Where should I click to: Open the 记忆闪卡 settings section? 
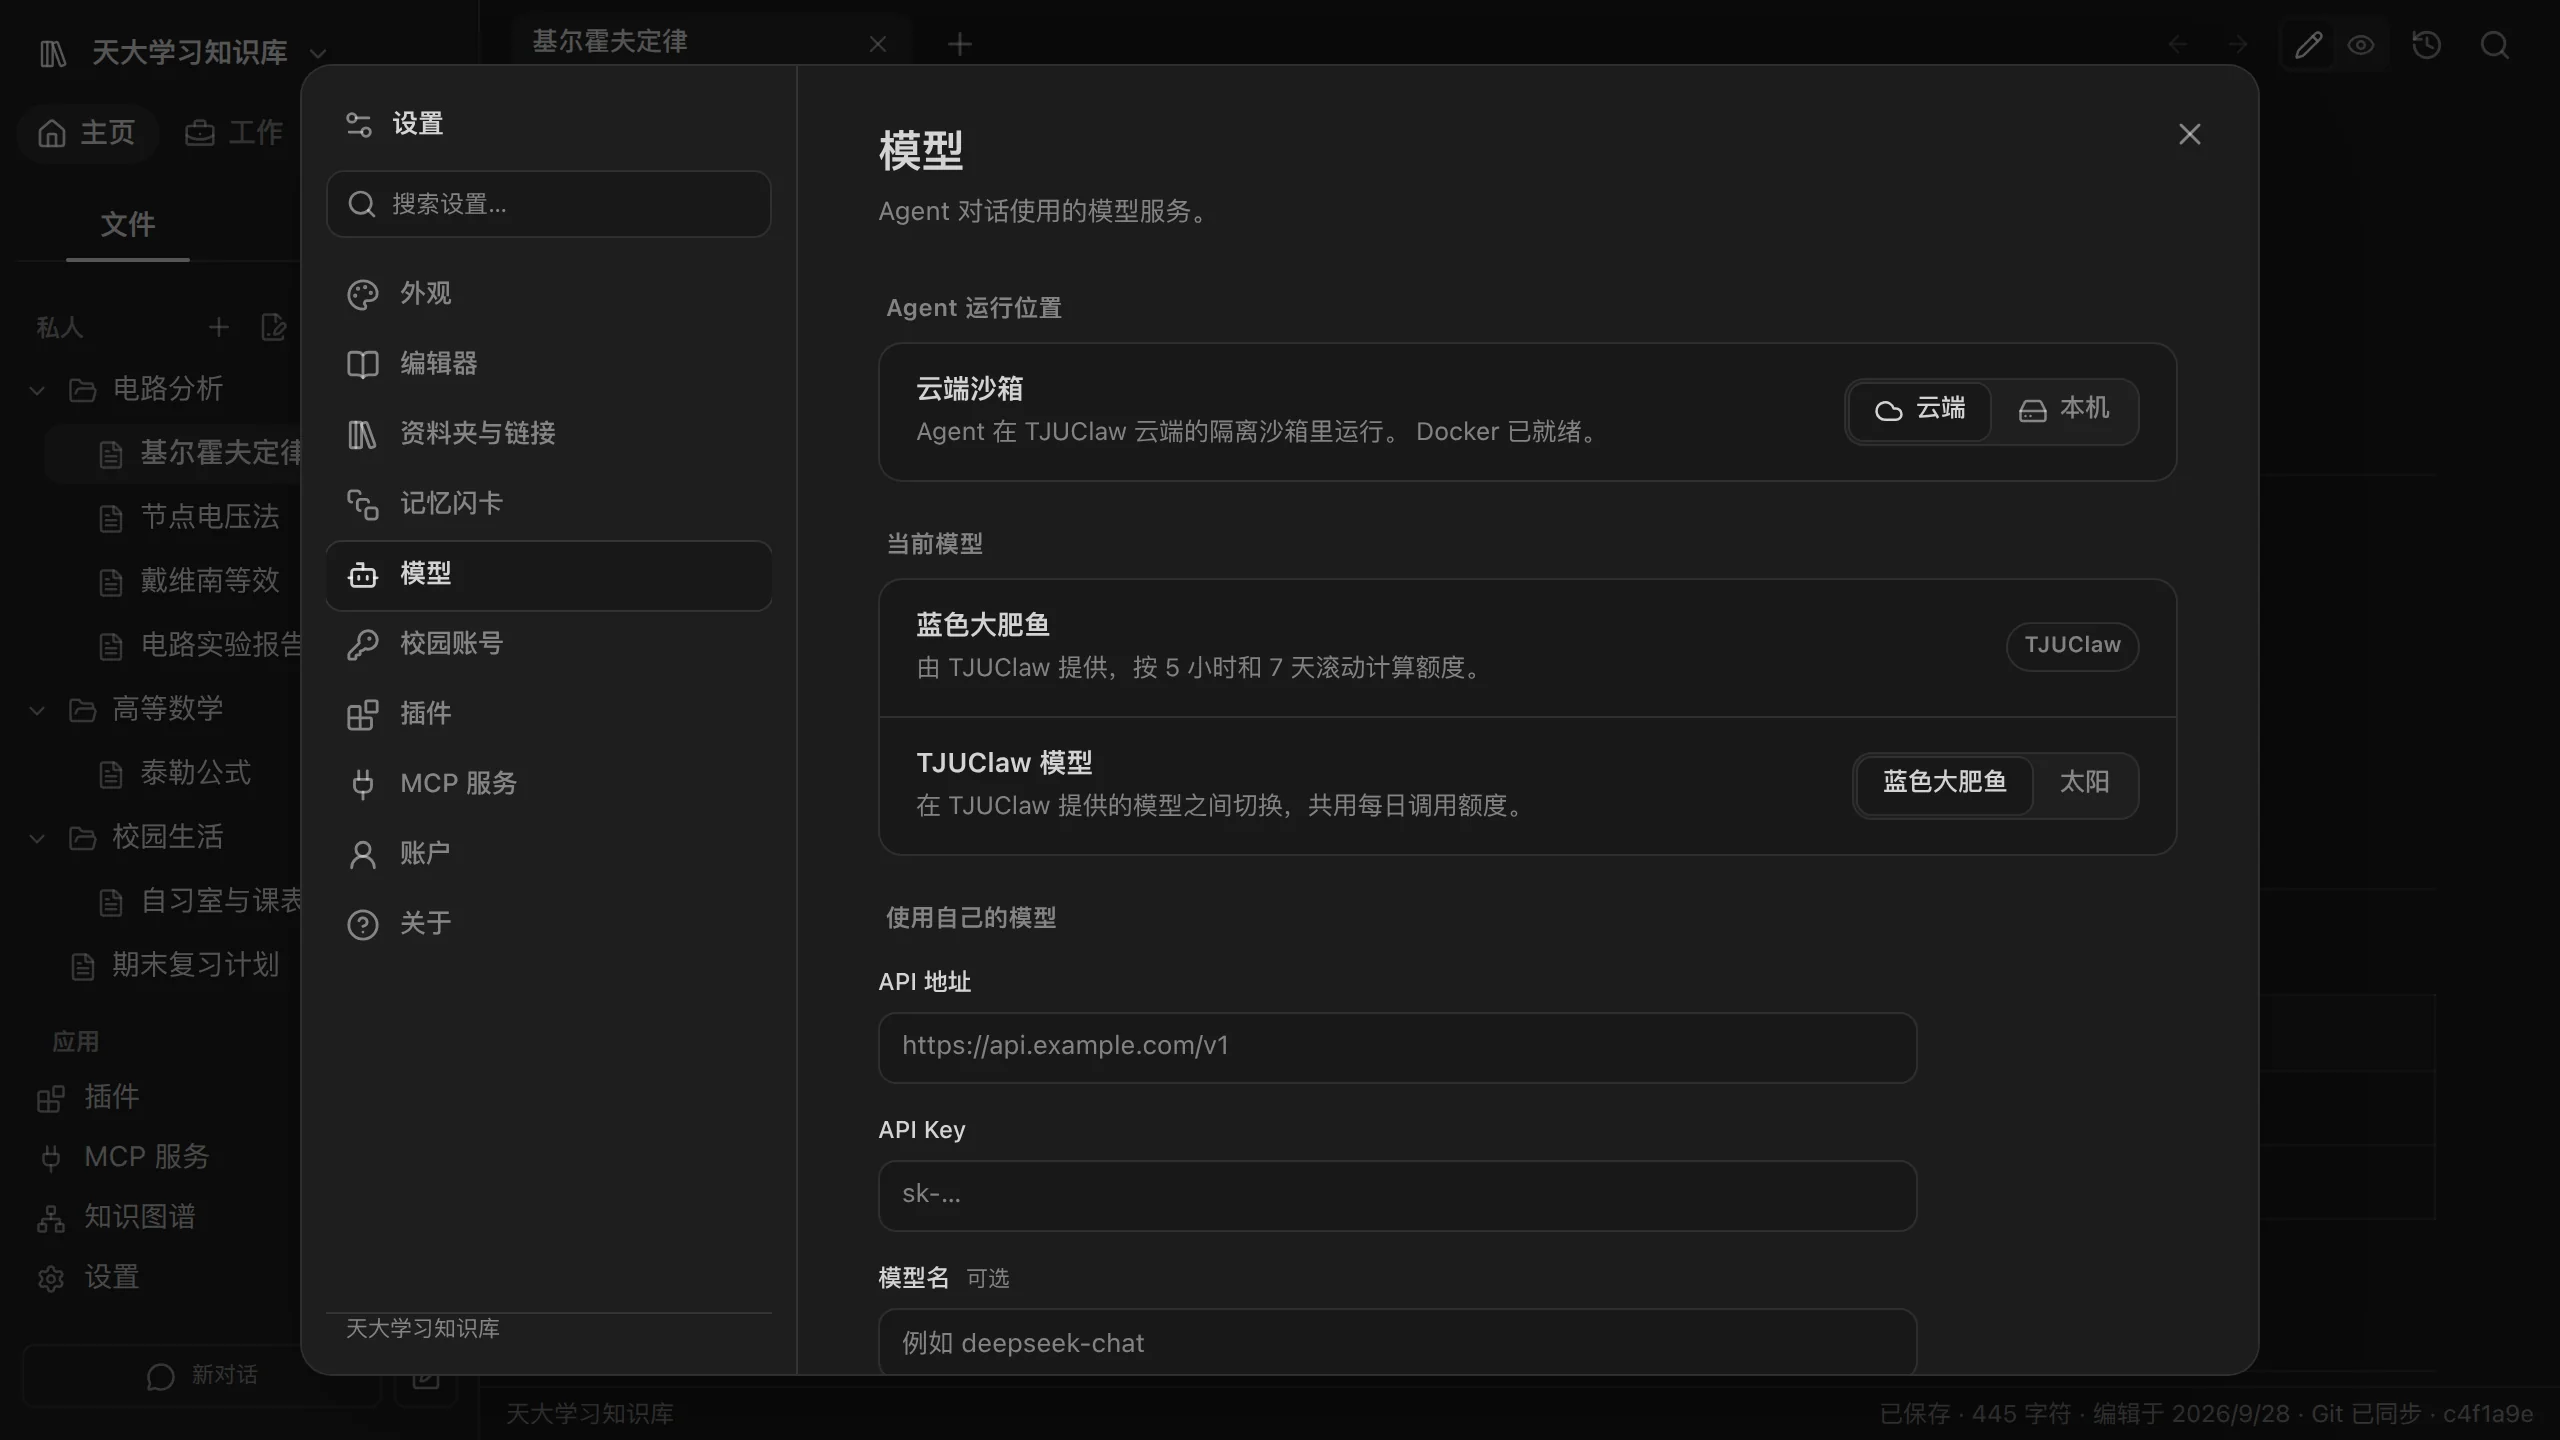pos(548,504)
